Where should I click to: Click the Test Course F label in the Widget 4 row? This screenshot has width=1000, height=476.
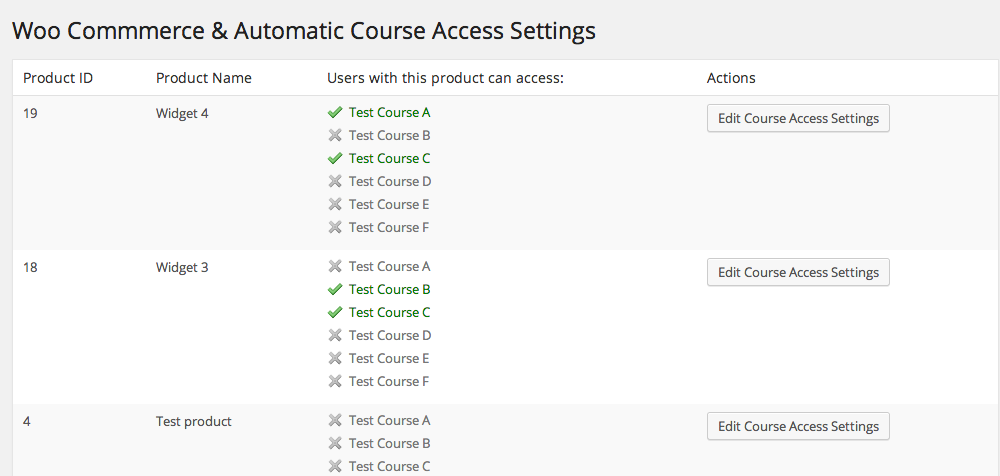389,227
